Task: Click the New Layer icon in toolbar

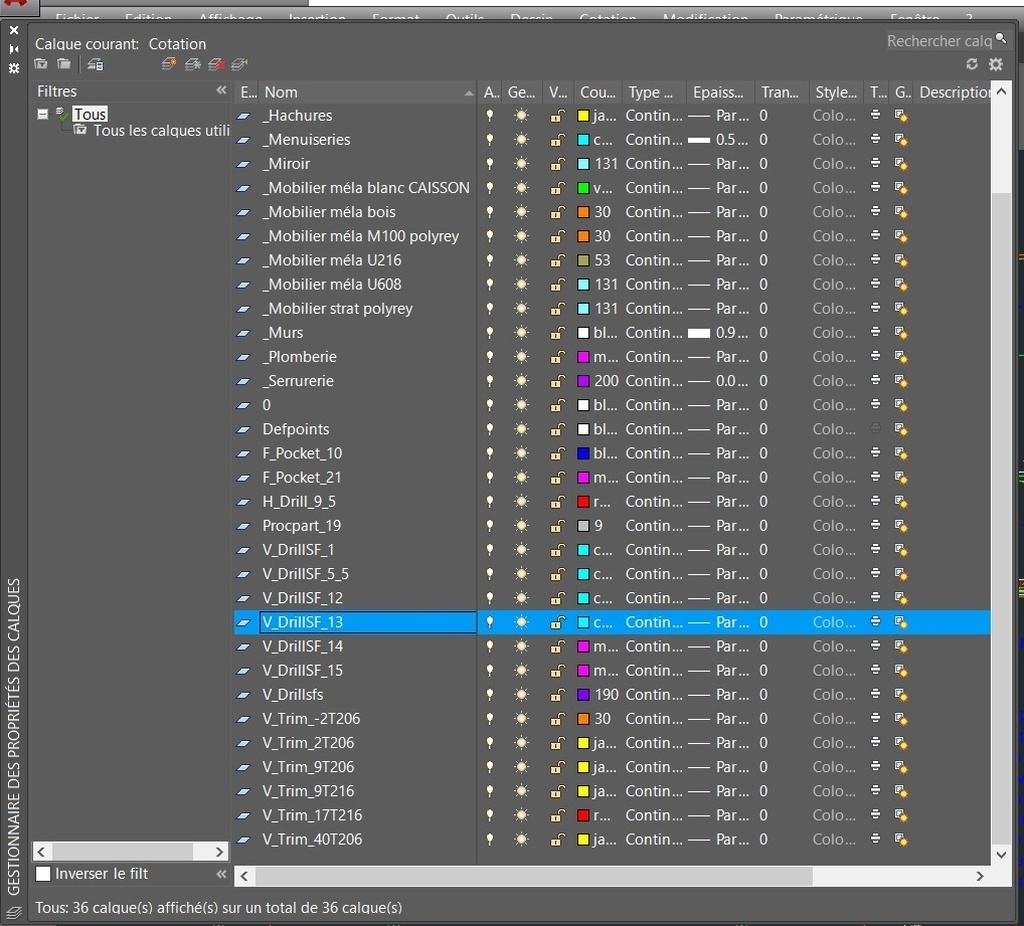Action: [x=169, y=64]
